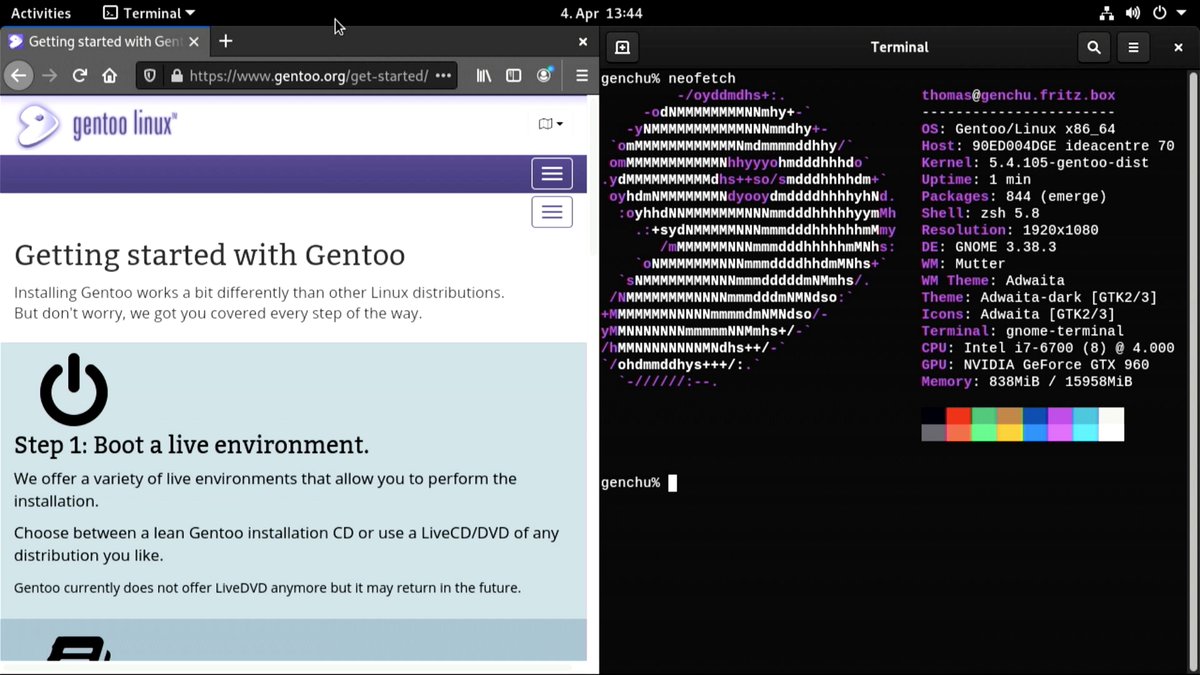
Task: Open the Terminal hamburger menu
Action: [x=1133, y=47]
